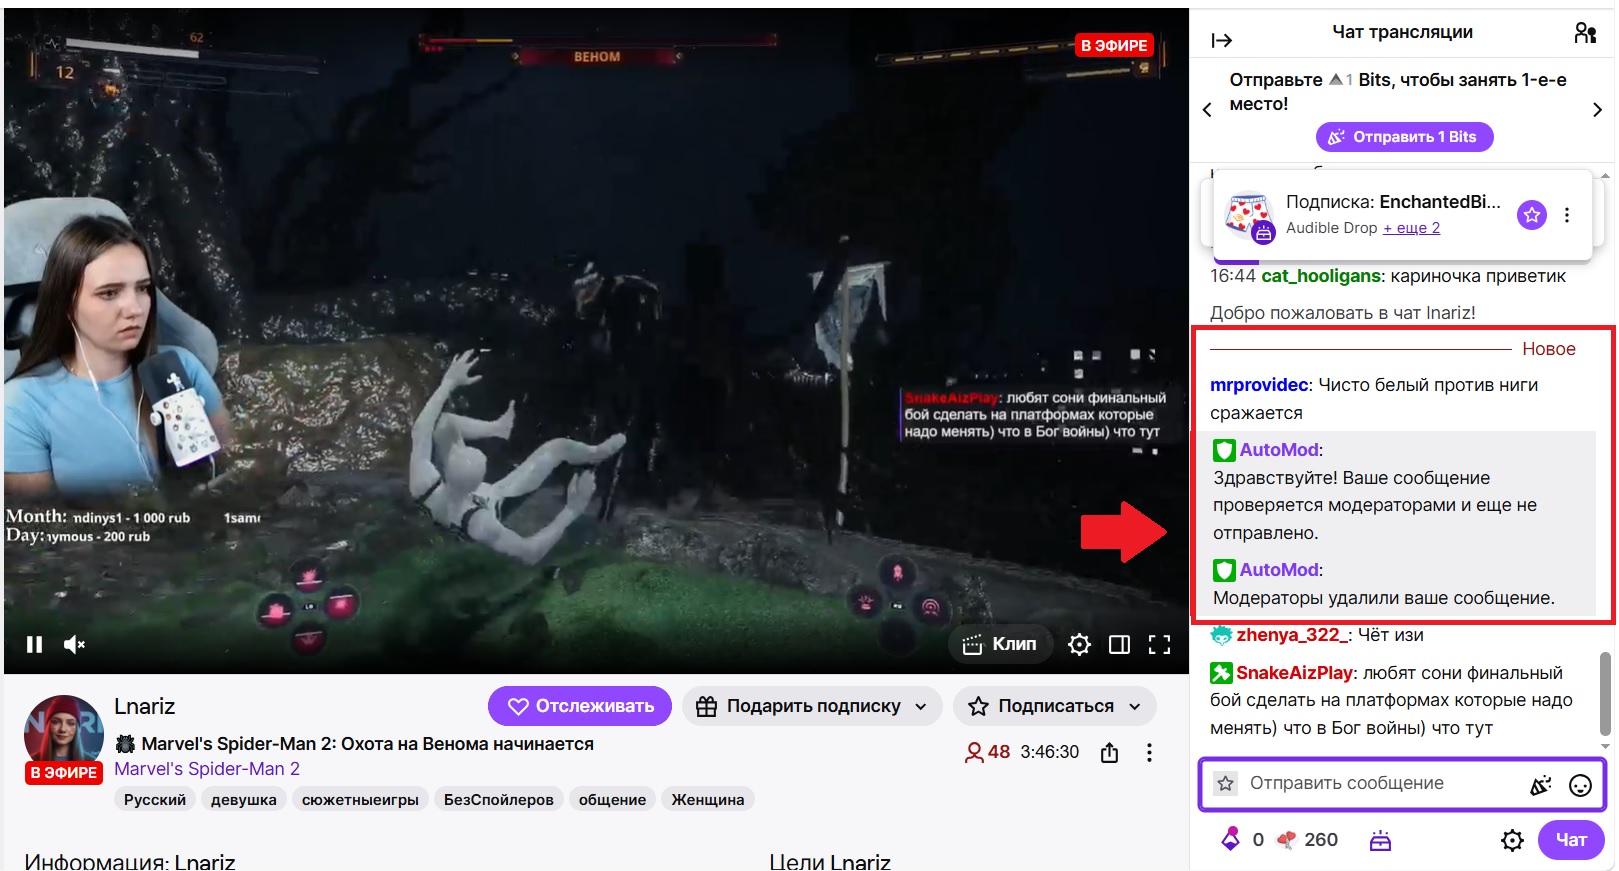Select the Русский tag
Image resolution: width=1619 pixels, height=871 pixels.
coord(155,799)
